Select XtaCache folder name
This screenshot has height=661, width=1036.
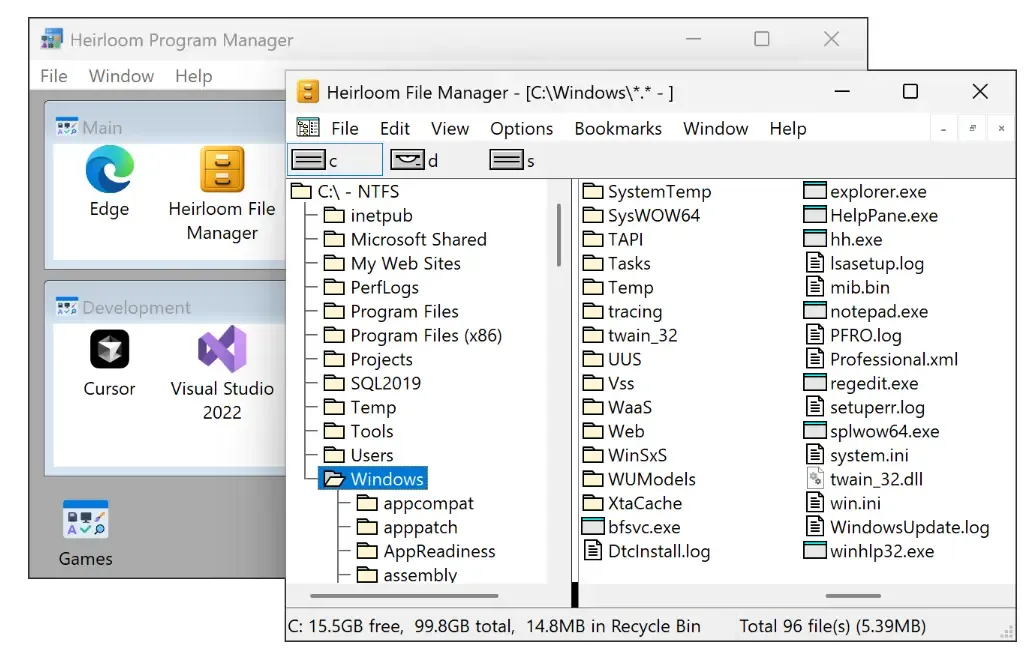point(645,503)
